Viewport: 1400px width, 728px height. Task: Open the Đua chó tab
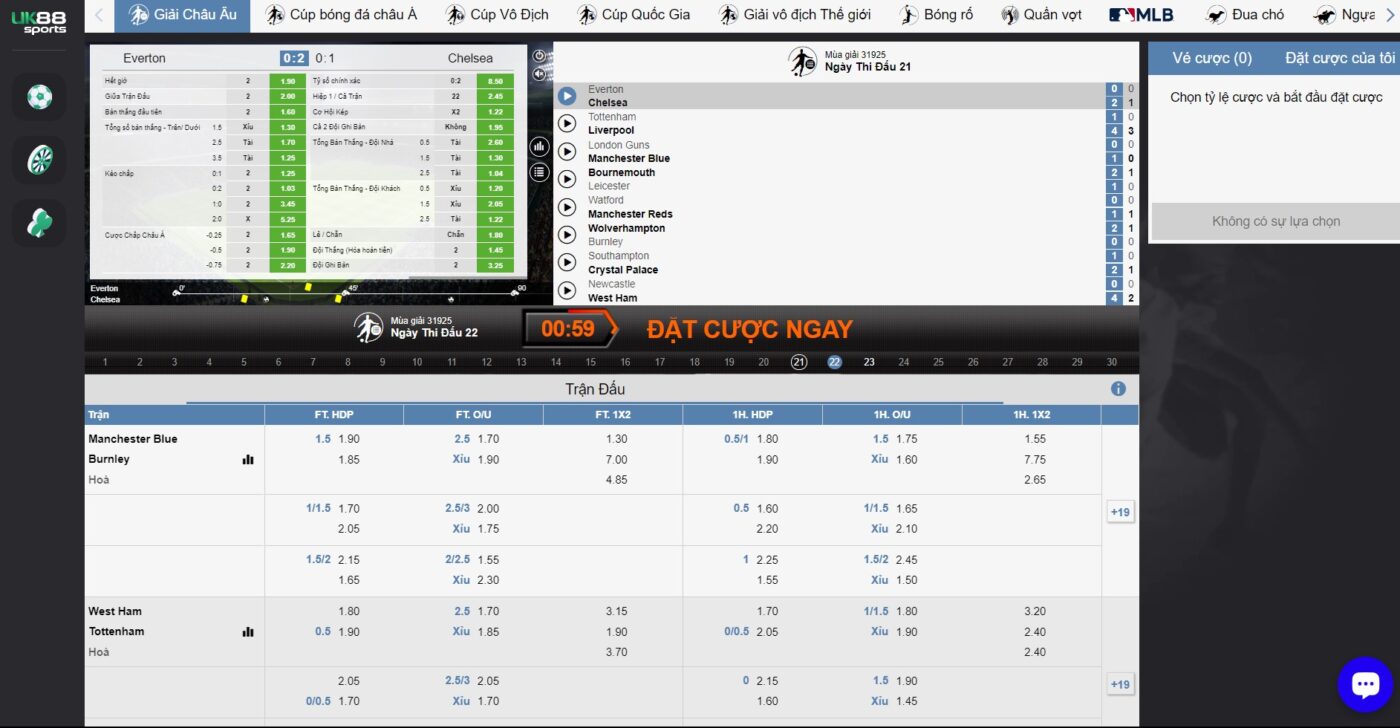click(1245, 15)
